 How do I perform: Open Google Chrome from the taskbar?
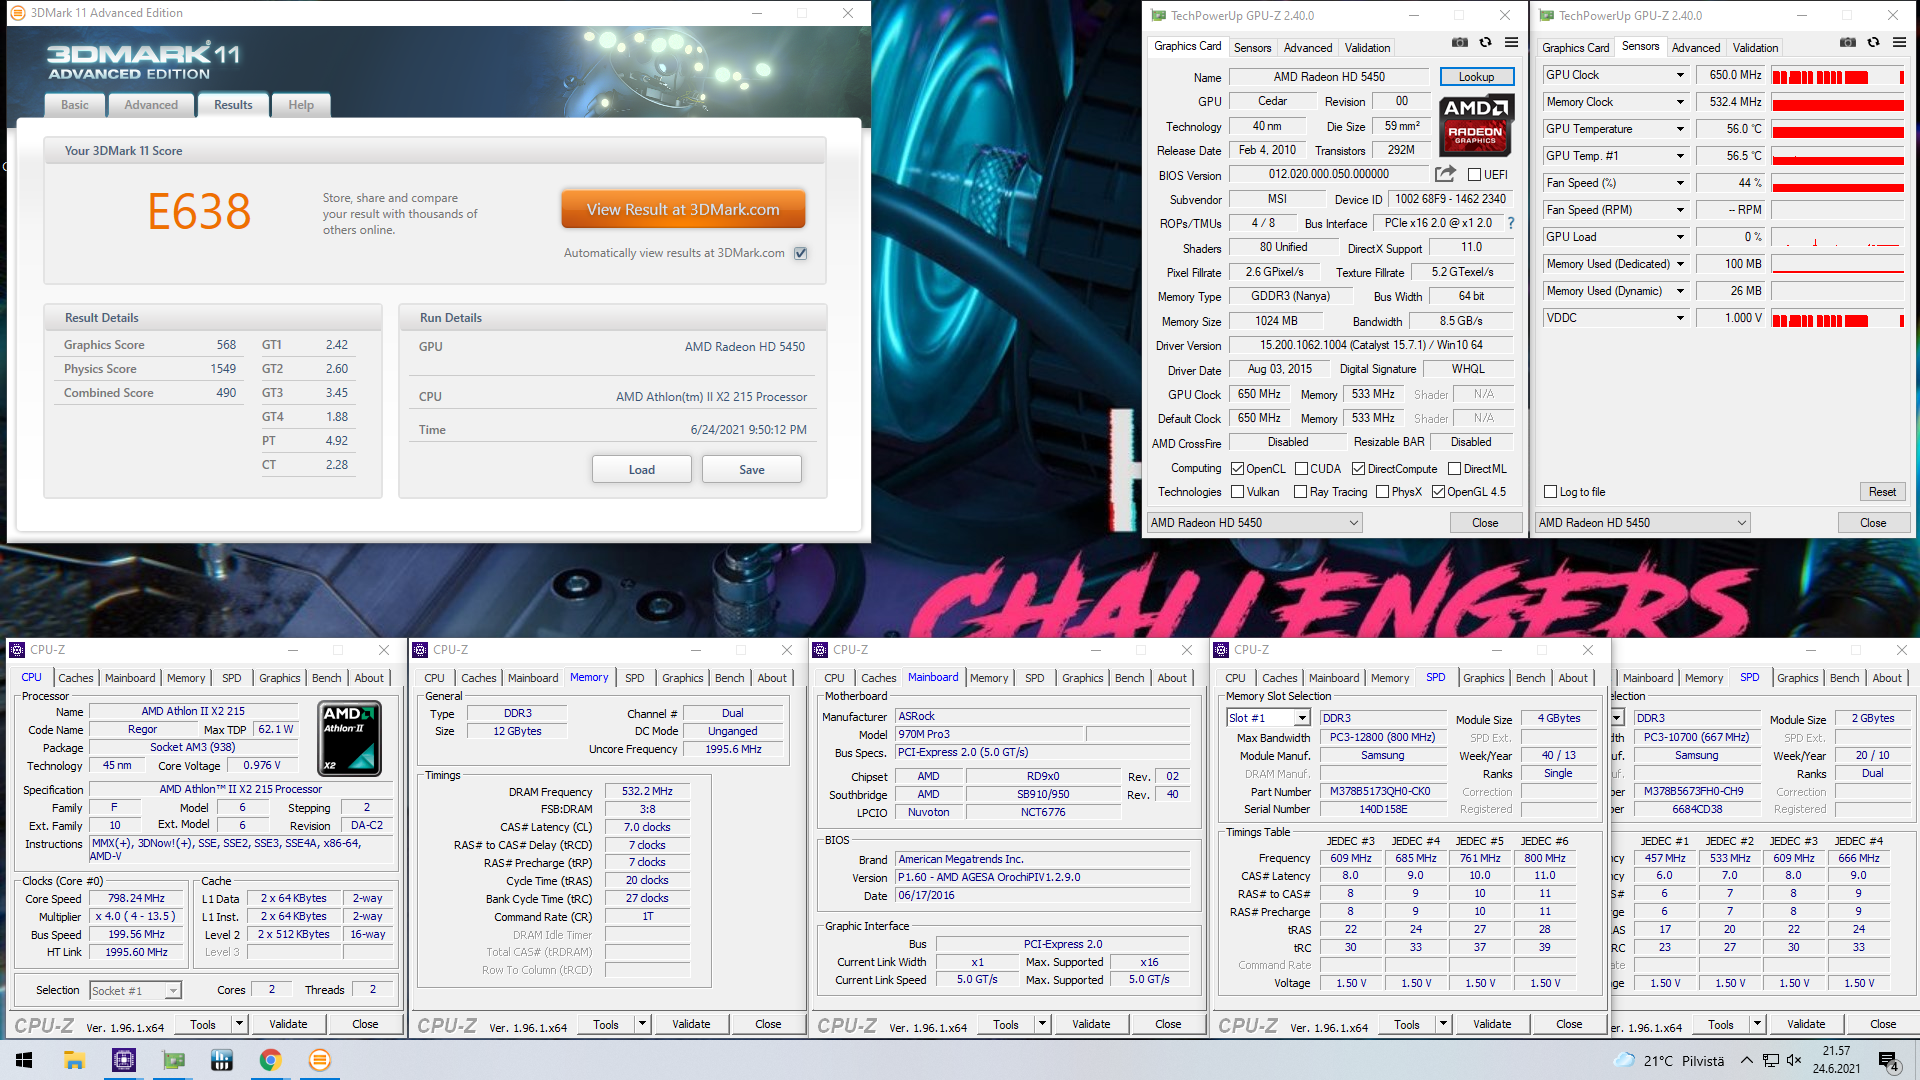(270, 1060)
